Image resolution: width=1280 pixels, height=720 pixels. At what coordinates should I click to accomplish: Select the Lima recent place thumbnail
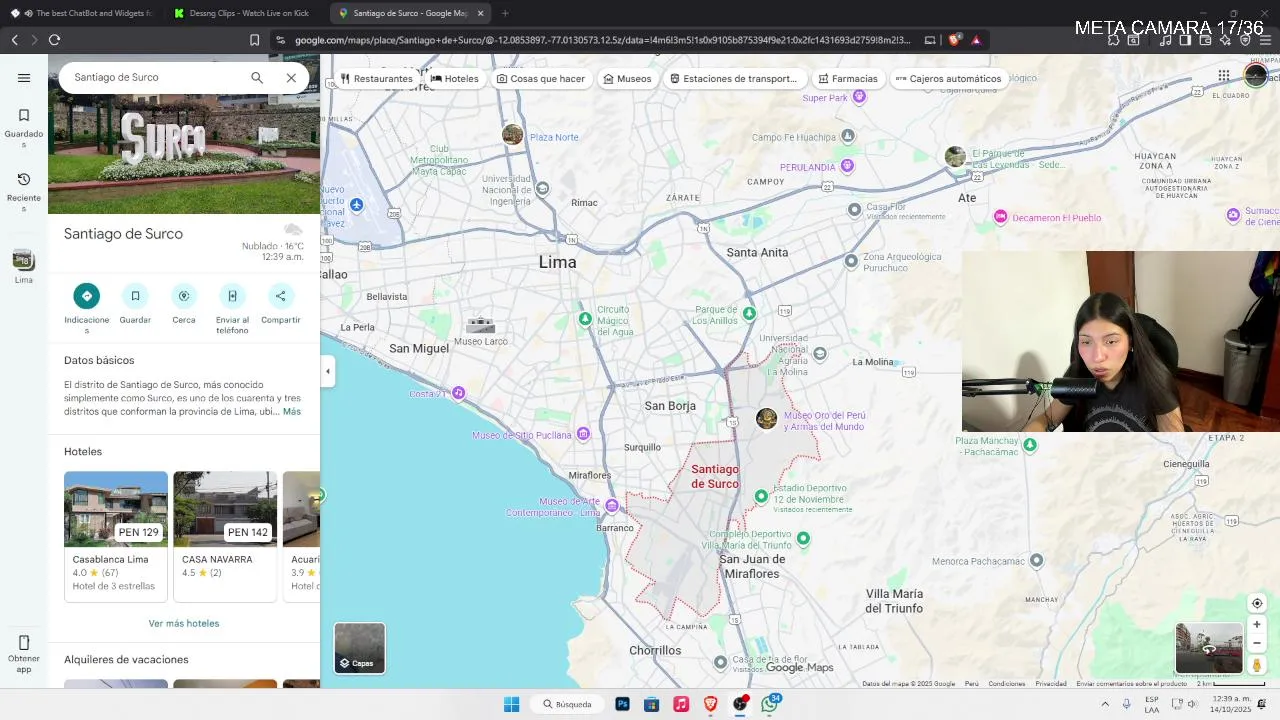(x=24, y=261)
